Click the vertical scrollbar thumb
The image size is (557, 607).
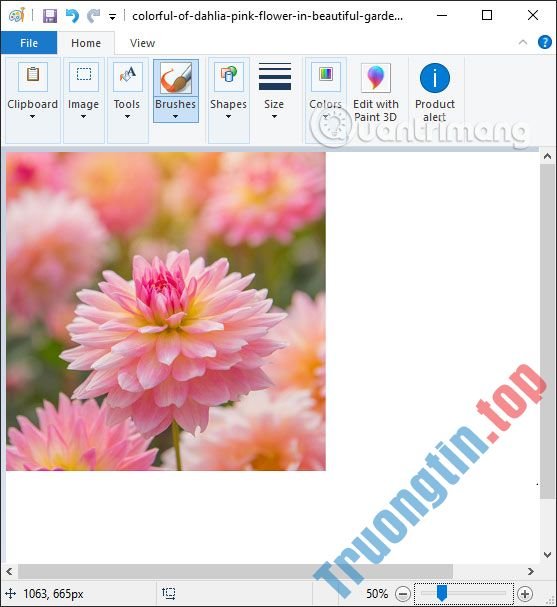coord(547,331)
